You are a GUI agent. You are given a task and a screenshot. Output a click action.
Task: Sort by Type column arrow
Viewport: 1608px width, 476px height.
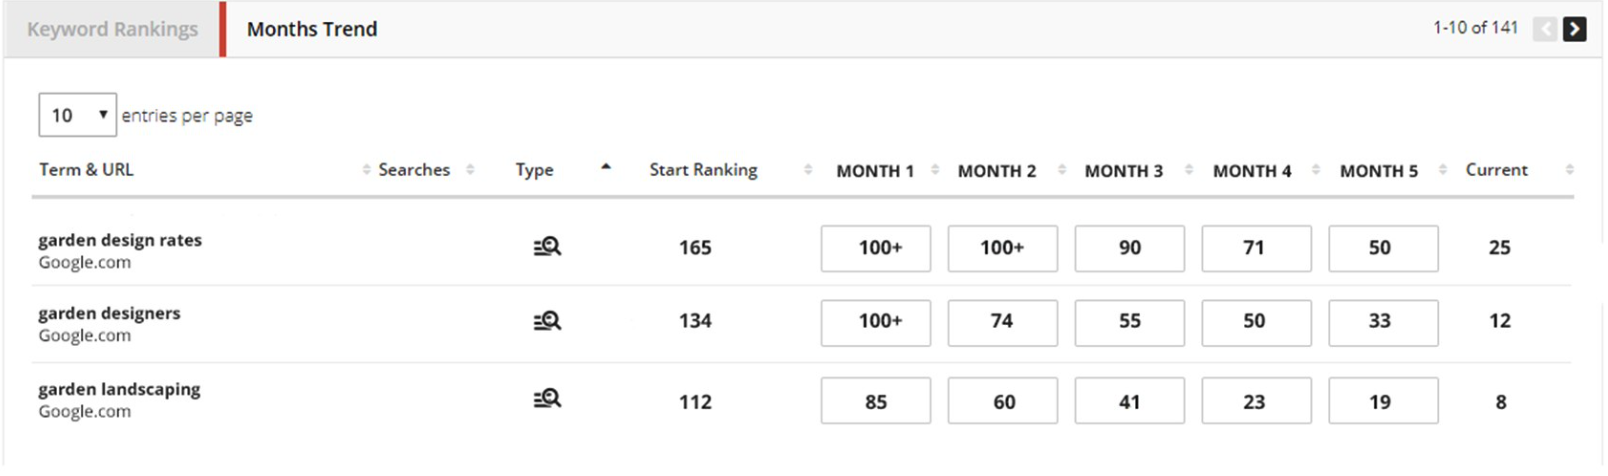click(x=606, y=168)
